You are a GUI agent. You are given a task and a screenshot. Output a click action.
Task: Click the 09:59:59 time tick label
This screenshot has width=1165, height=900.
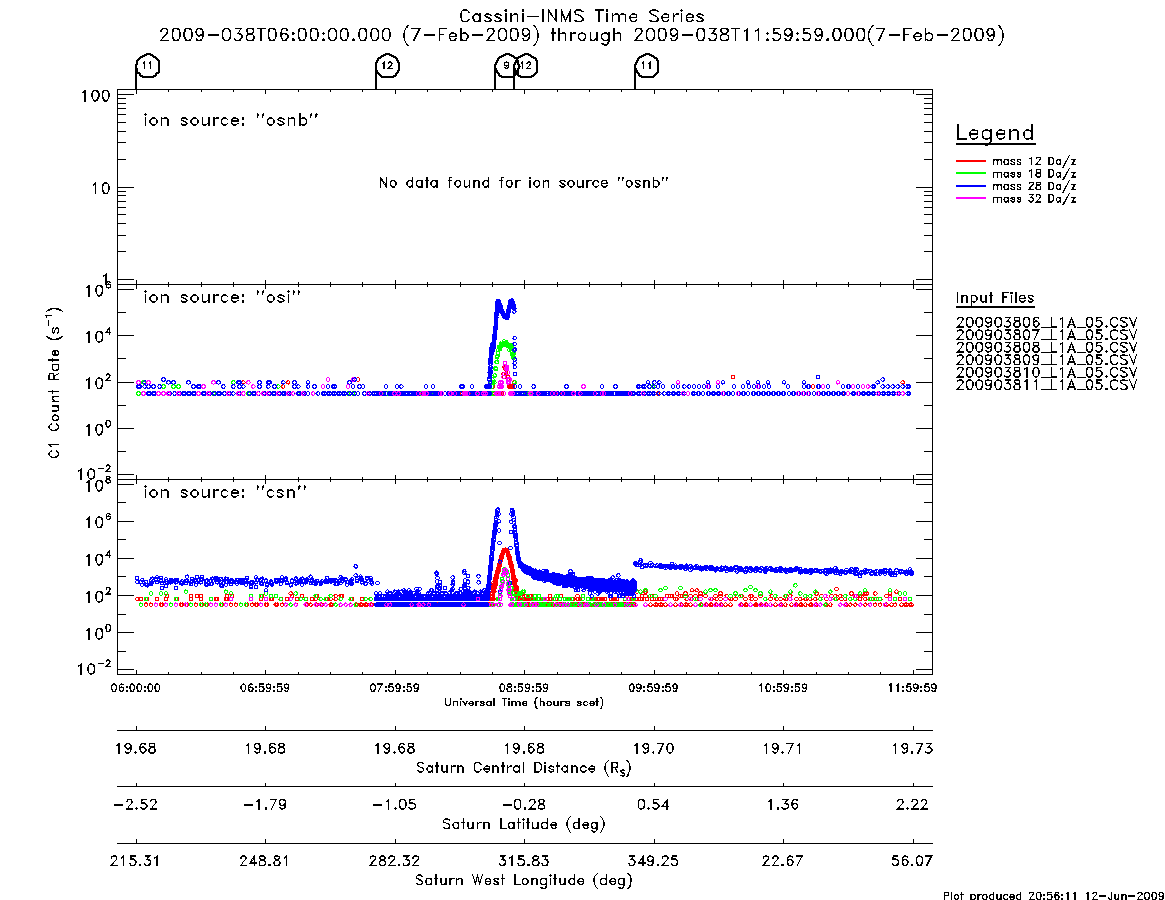(x=653, y=688)
